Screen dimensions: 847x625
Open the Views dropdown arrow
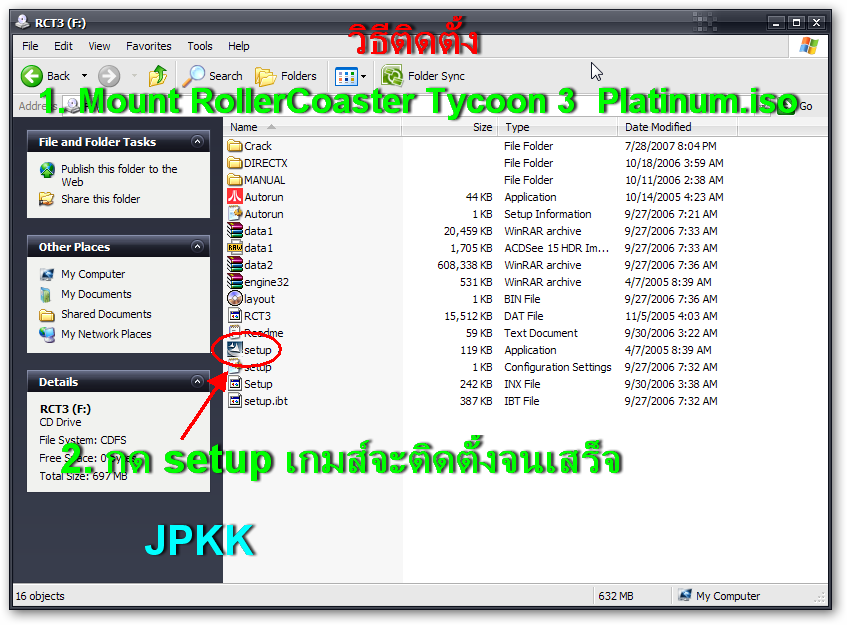pos(364,77)
